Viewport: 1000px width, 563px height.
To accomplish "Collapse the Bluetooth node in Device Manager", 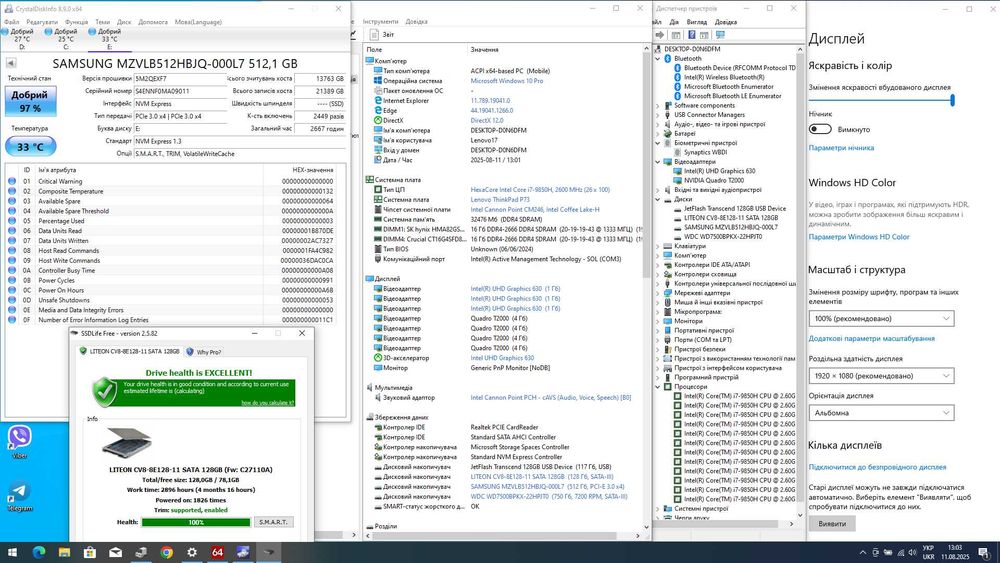I will click(x=658, y=58).
